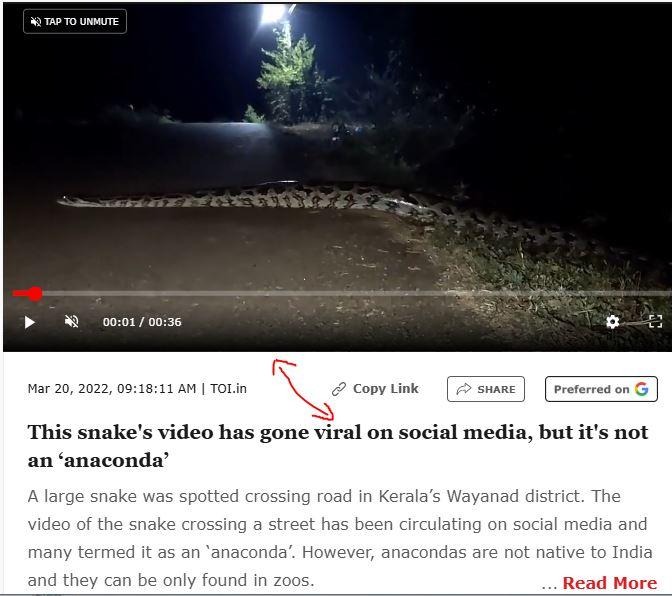Click the curved arrow icon inside SHARE
Viewport: 672px width, 596px height.
pyautogui.click(x=464, y=389)
